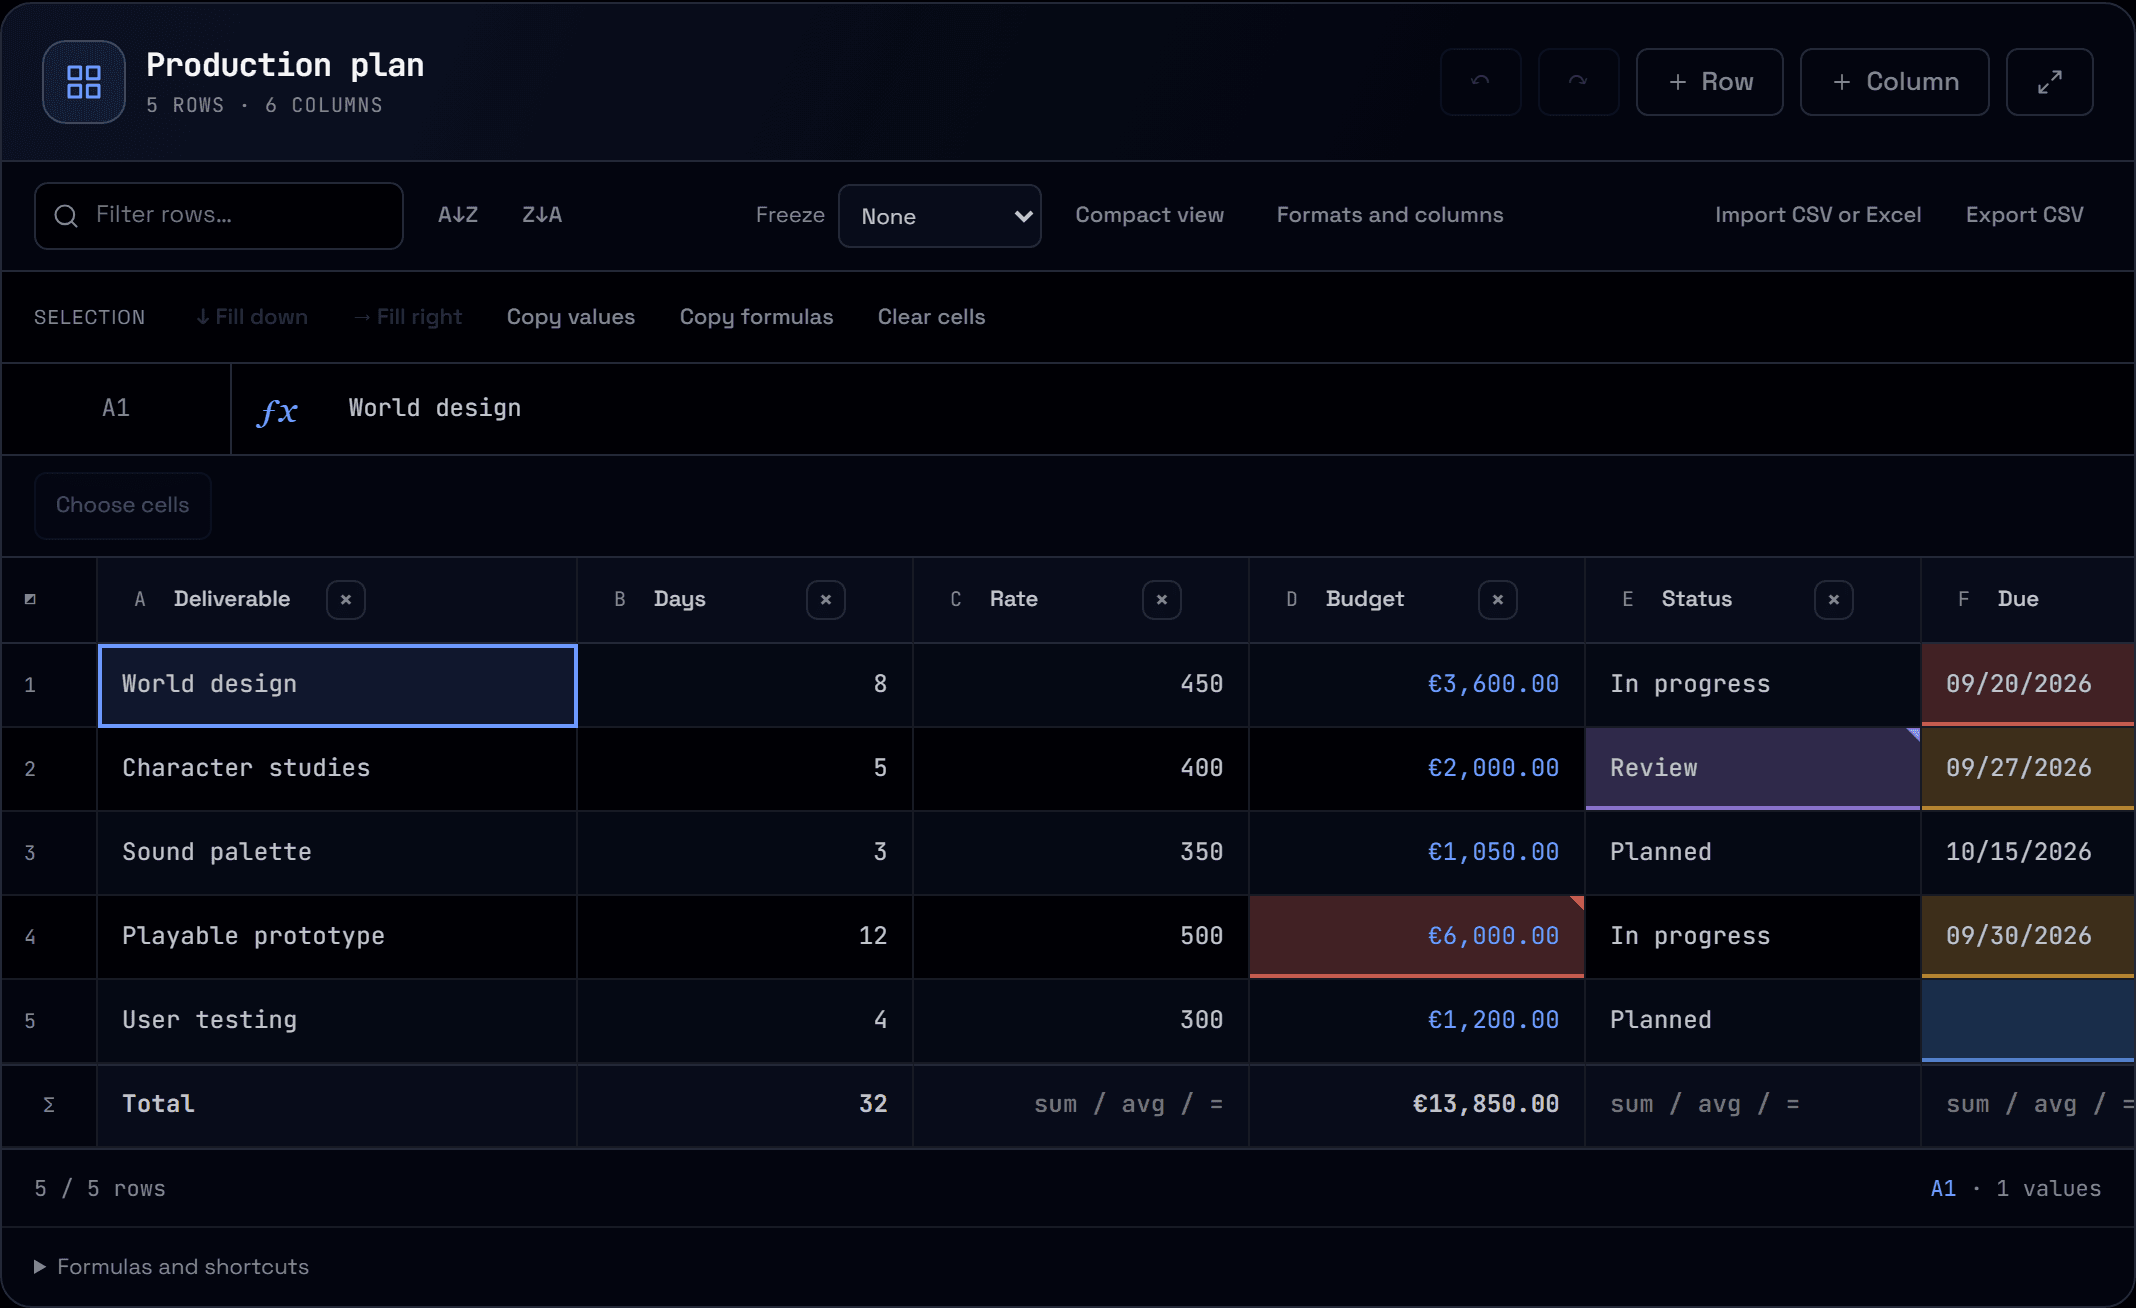The image size is (2136, 1308).
Task: Click the Due column header
Action: coord(2028,600)
